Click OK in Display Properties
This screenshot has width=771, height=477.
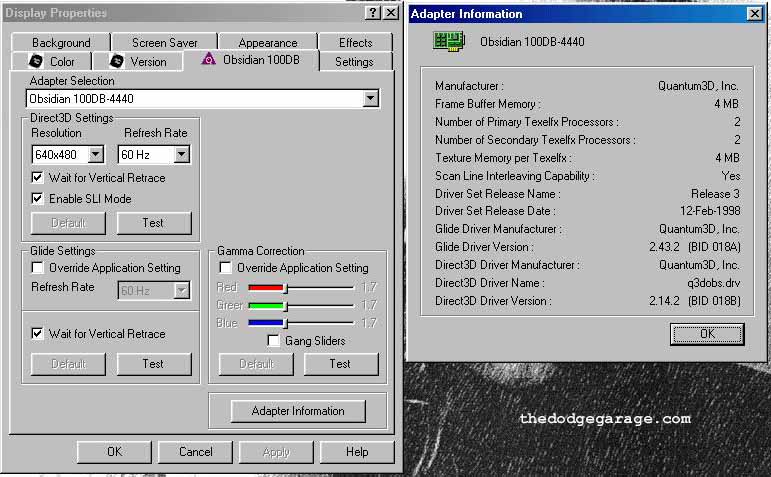click(114, 451)
